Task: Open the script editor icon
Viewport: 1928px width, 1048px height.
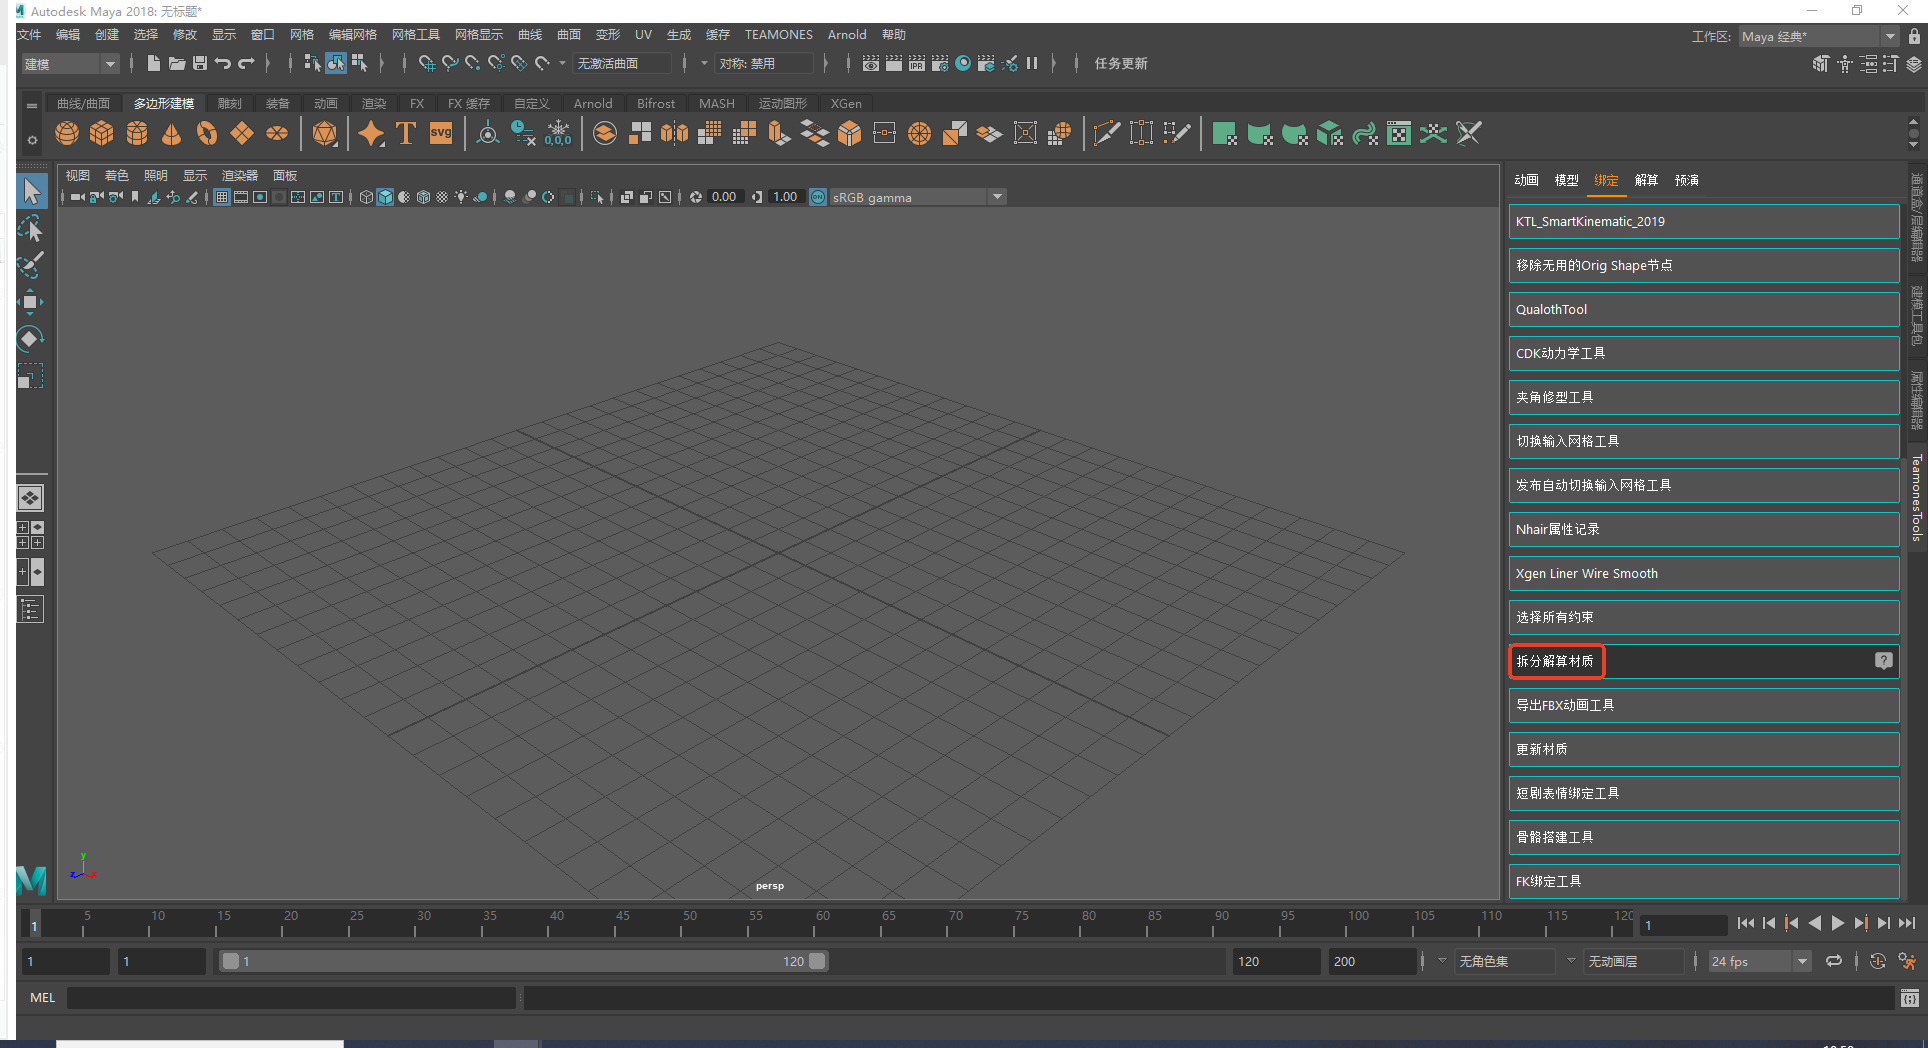Action: pyautogui.click(x=1909, y=998)
